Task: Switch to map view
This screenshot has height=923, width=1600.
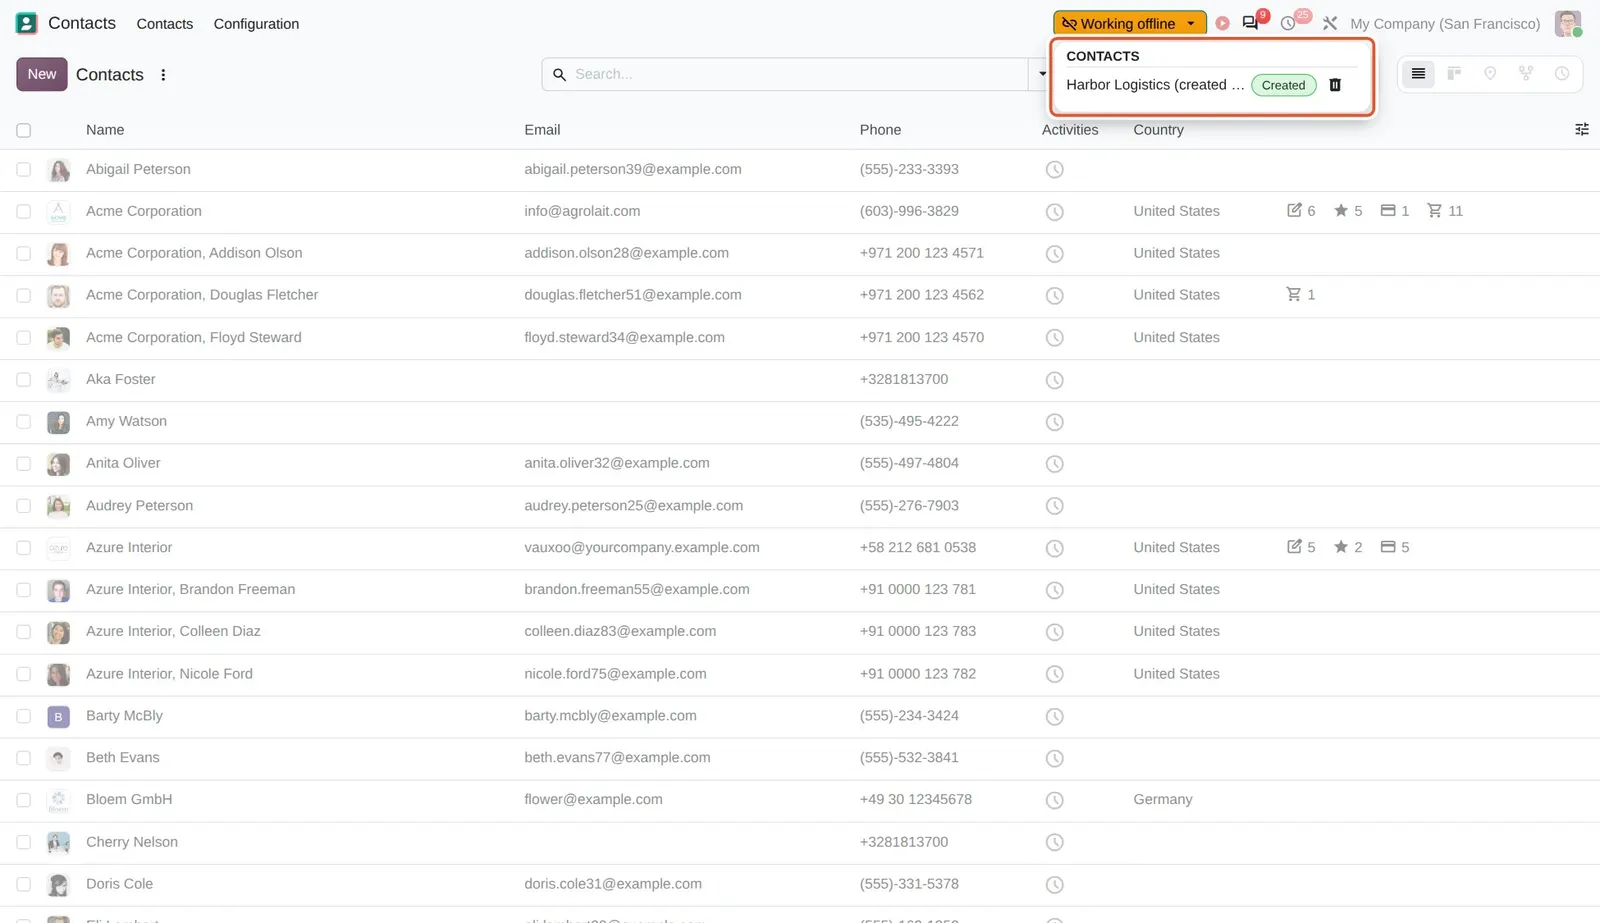Action: 1490,74
